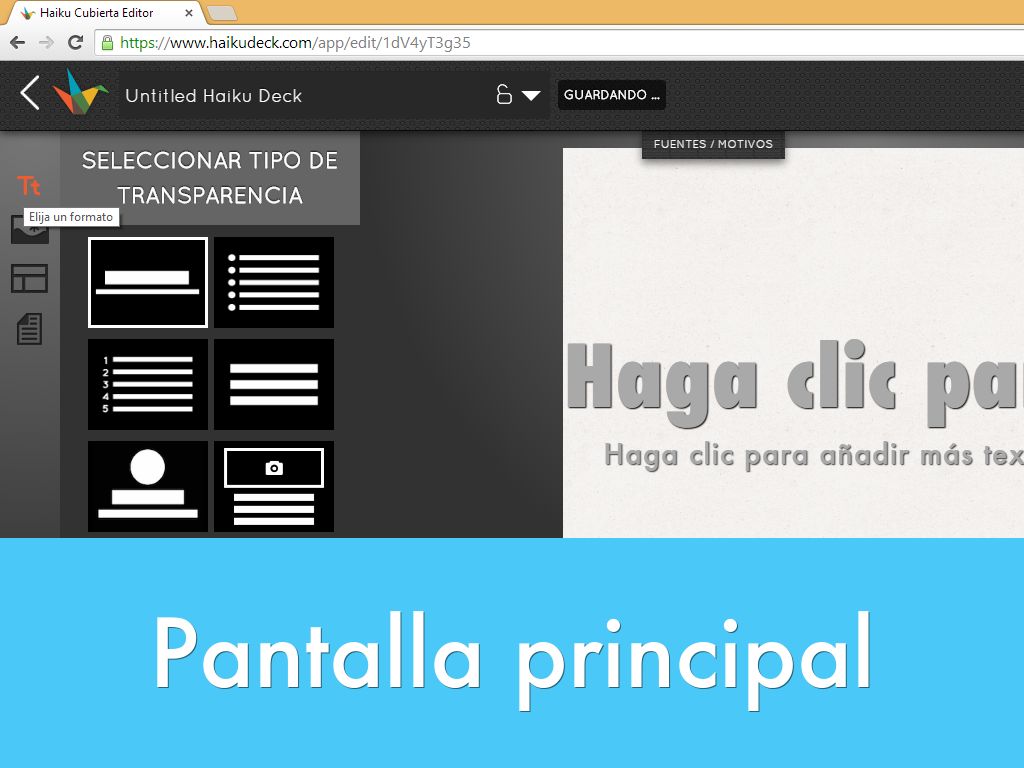Open the notes page tool in sidebar
Image resolution: width=1024 pixels, height=768 pixels.
(x=29, y=329)
